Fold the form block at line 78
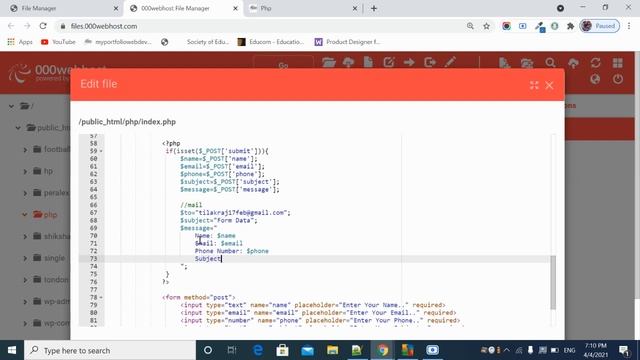This screenshot has height=360, width=640. pos(101,298)
